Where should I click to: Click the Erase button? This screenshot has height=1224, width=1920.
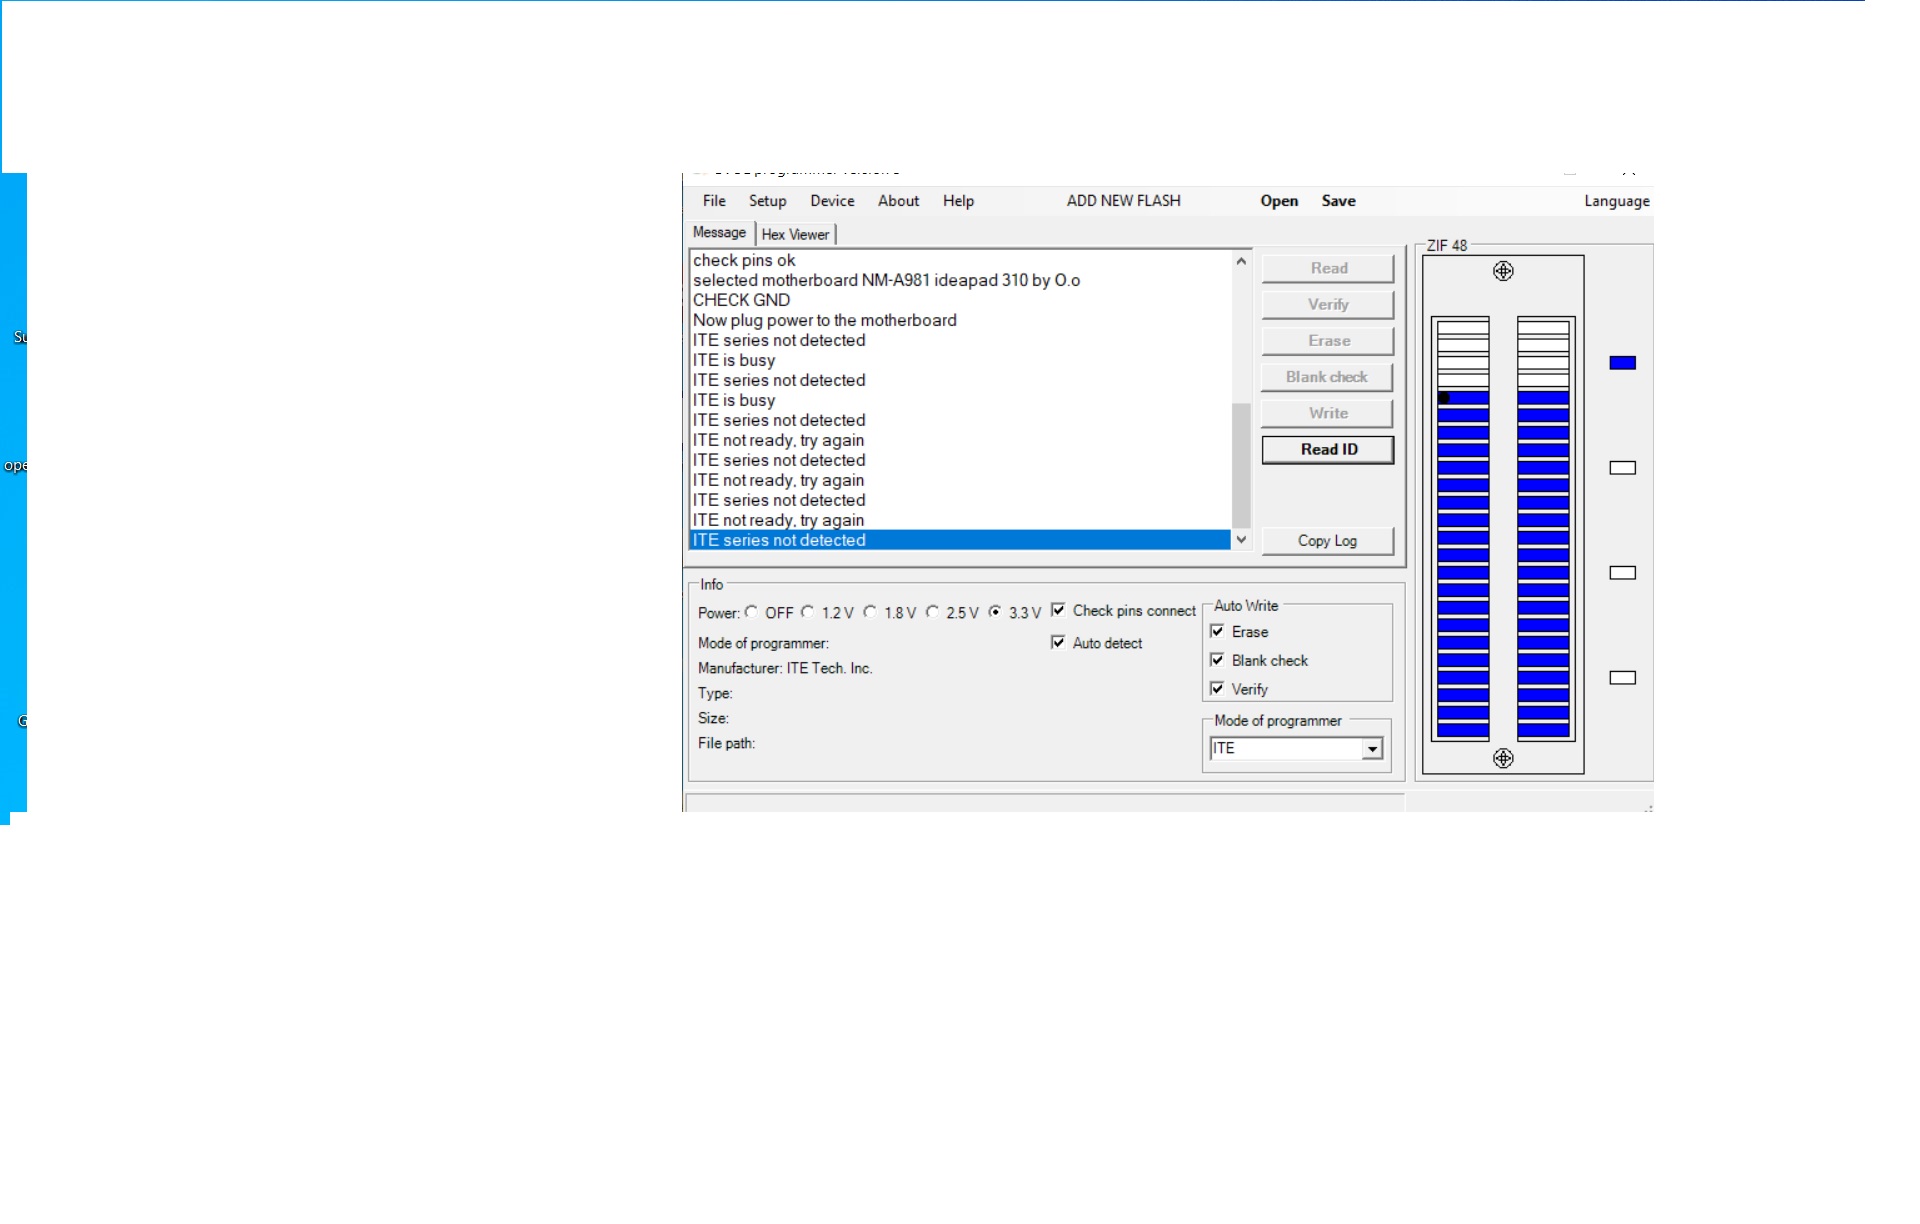[x=1328, y=341]
